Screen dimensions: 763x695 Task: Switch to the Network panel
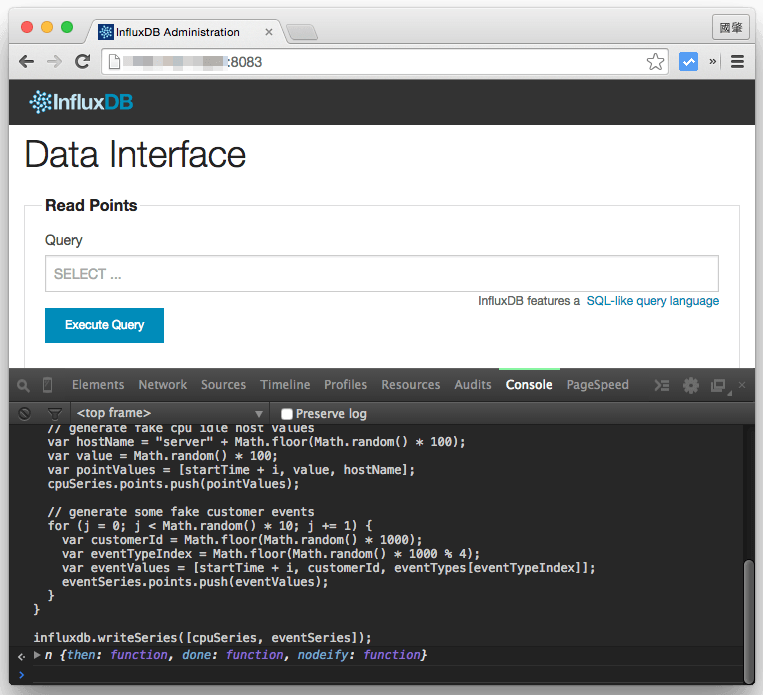coord(163,385)
